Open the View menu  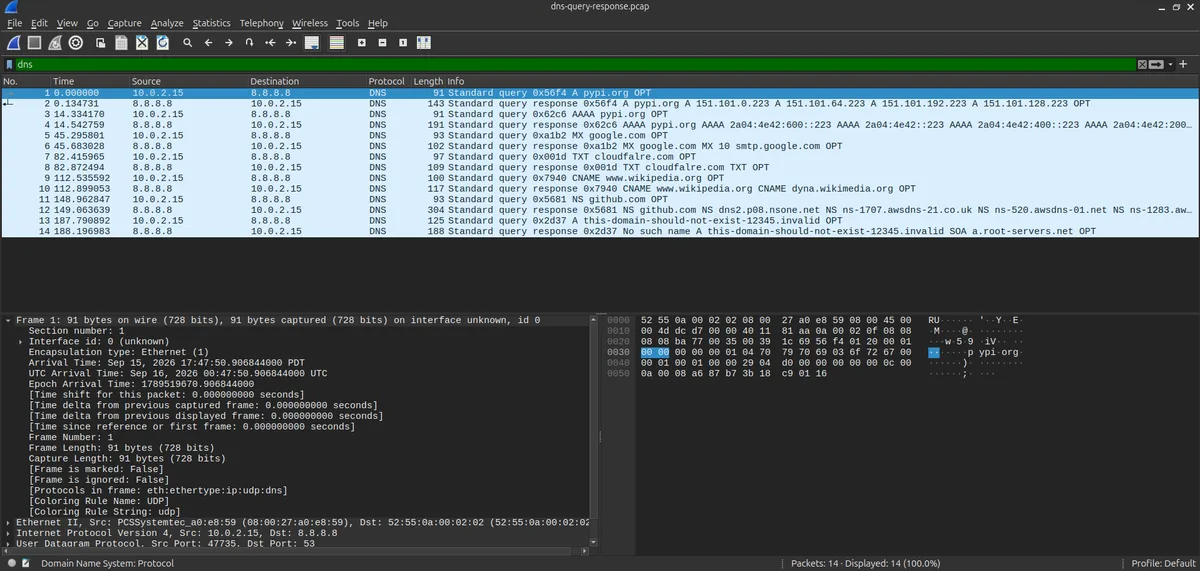[x=67, y=23]
